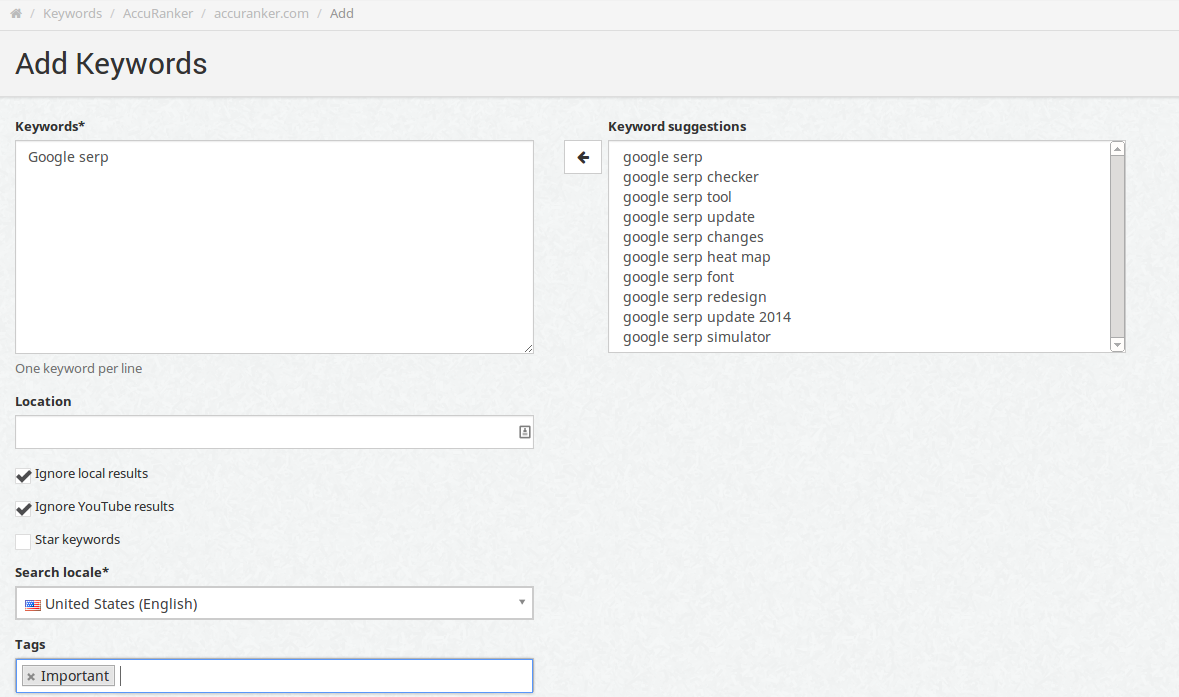The image size is (1179, 697).
Task: Click the contact-card icon in the Location field
Action: click(525, 432)
